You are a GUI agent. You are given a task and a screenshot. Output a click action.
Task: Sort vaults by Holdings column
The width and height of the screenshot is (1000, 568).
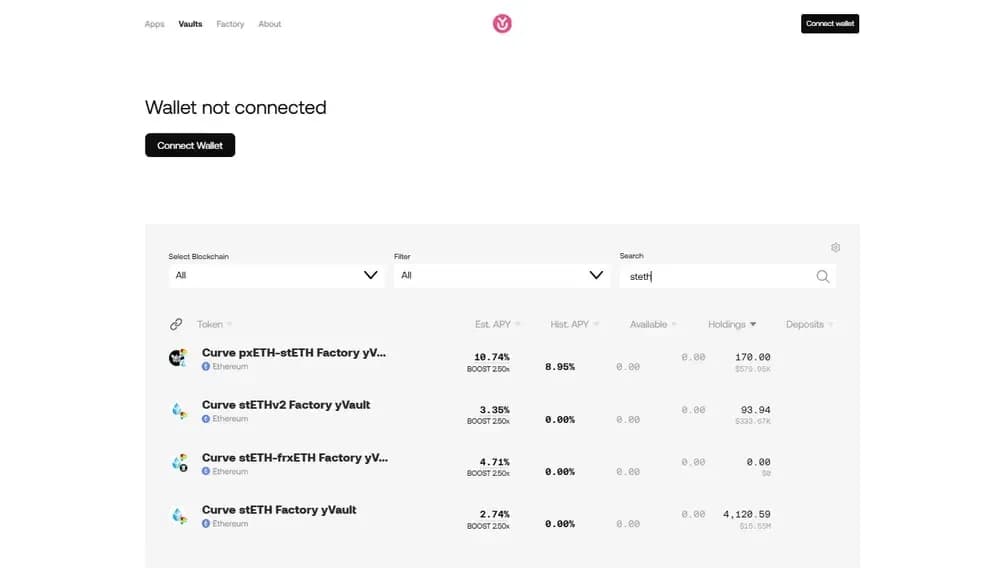pos(732,324)
